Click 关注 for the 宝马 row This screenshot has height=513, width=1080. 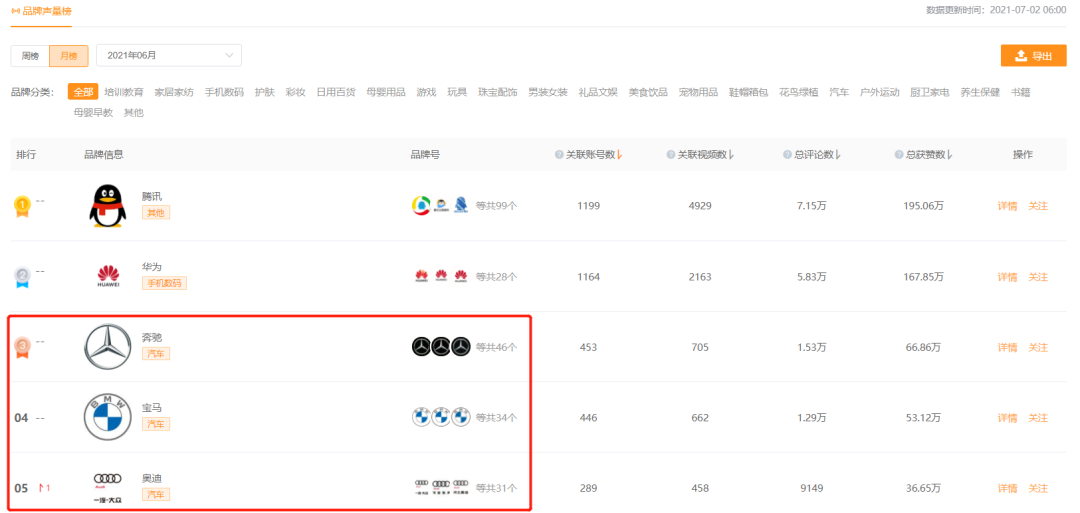[x=1038, y=418]
